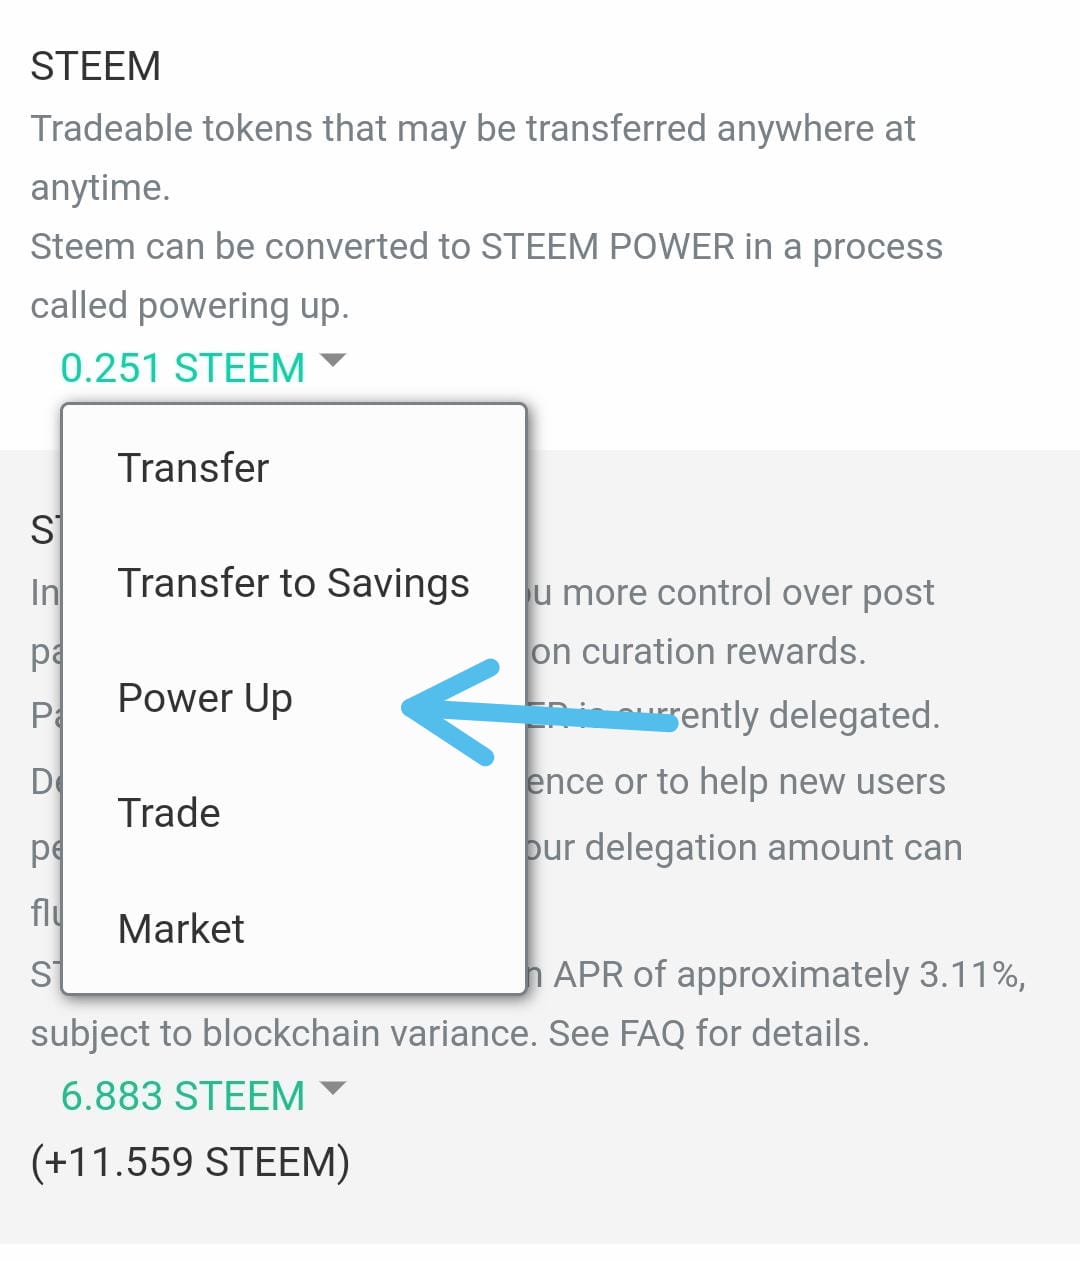This screenshot has width=1080, height=1261.
Task: Click the caret icon next to 6.883 STEEM
Action: pos(332,1088)
